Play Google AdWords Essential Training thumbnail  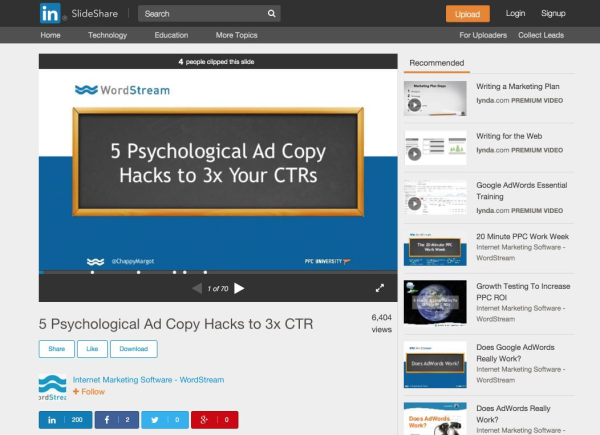[435, 197]
